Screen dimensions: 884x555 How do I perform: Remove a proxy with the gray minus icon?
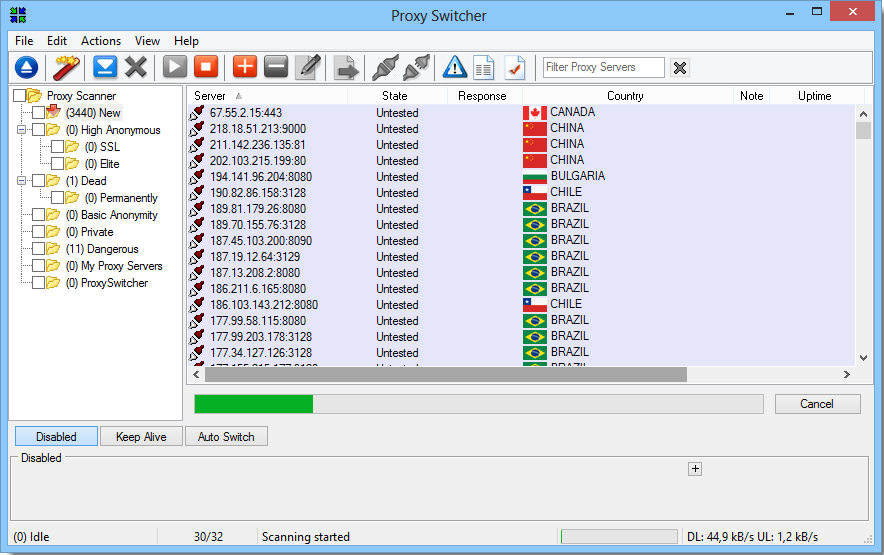click(x=276, y=67)
